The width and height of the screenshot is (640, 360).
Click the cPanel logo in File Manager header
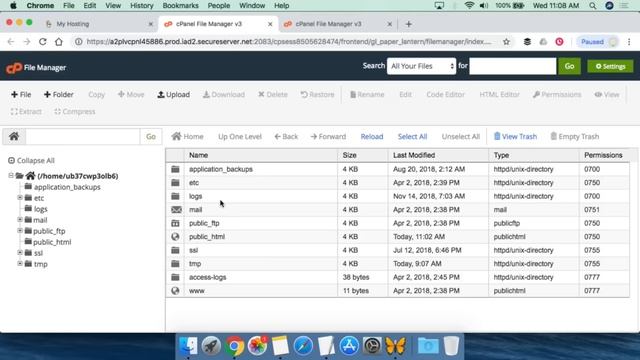coord(14,68)
